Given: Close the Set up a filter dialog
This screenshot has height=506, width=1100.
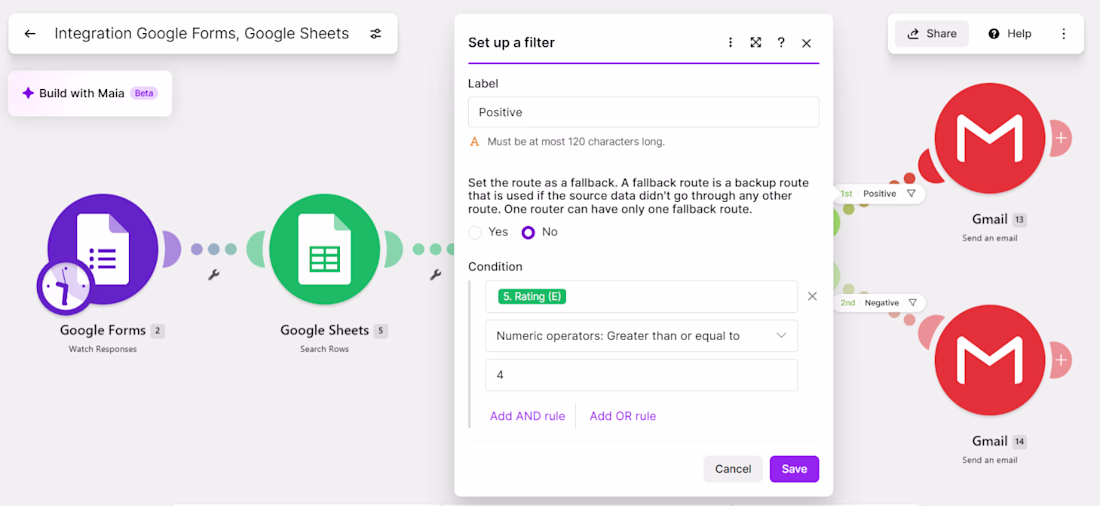Looking at the screenshot, I should point(806,43).
